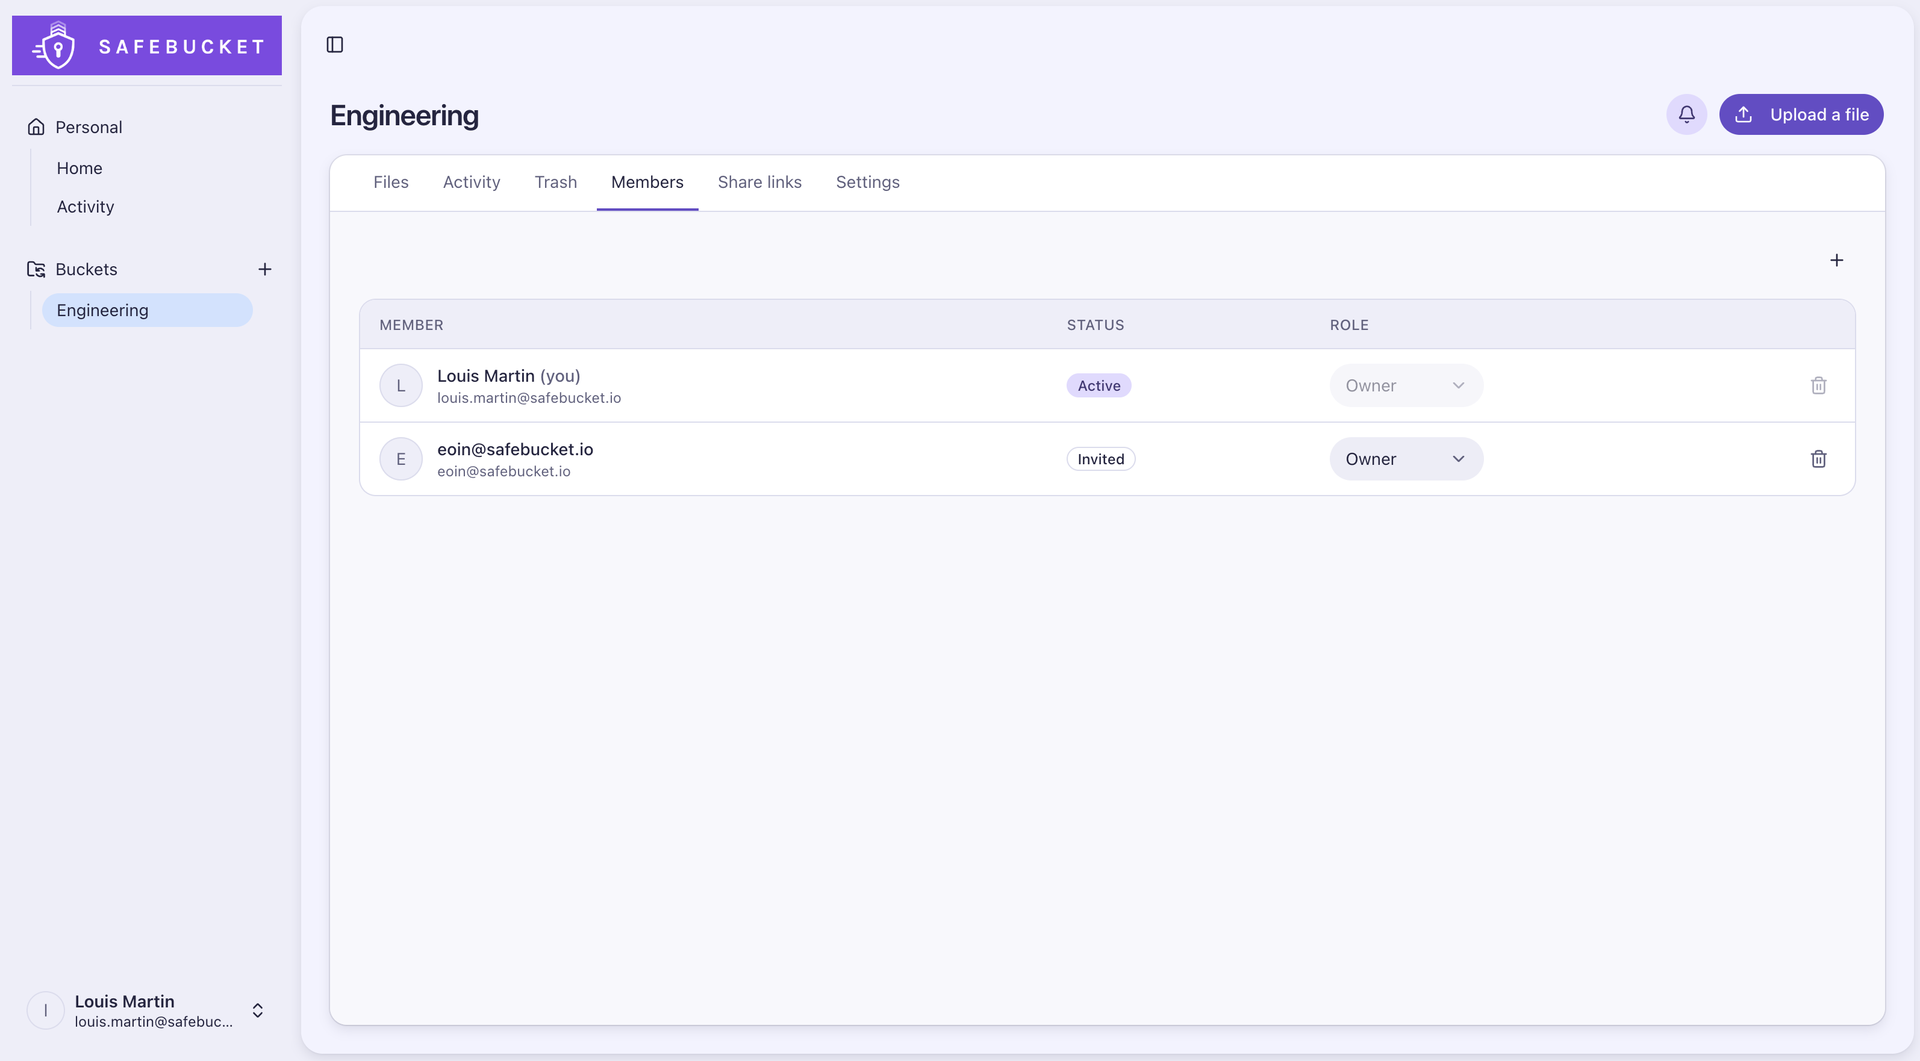Click the Personal home icon
The height and width of the screenshot is (1061, 1920).
(x=37, y=127)
